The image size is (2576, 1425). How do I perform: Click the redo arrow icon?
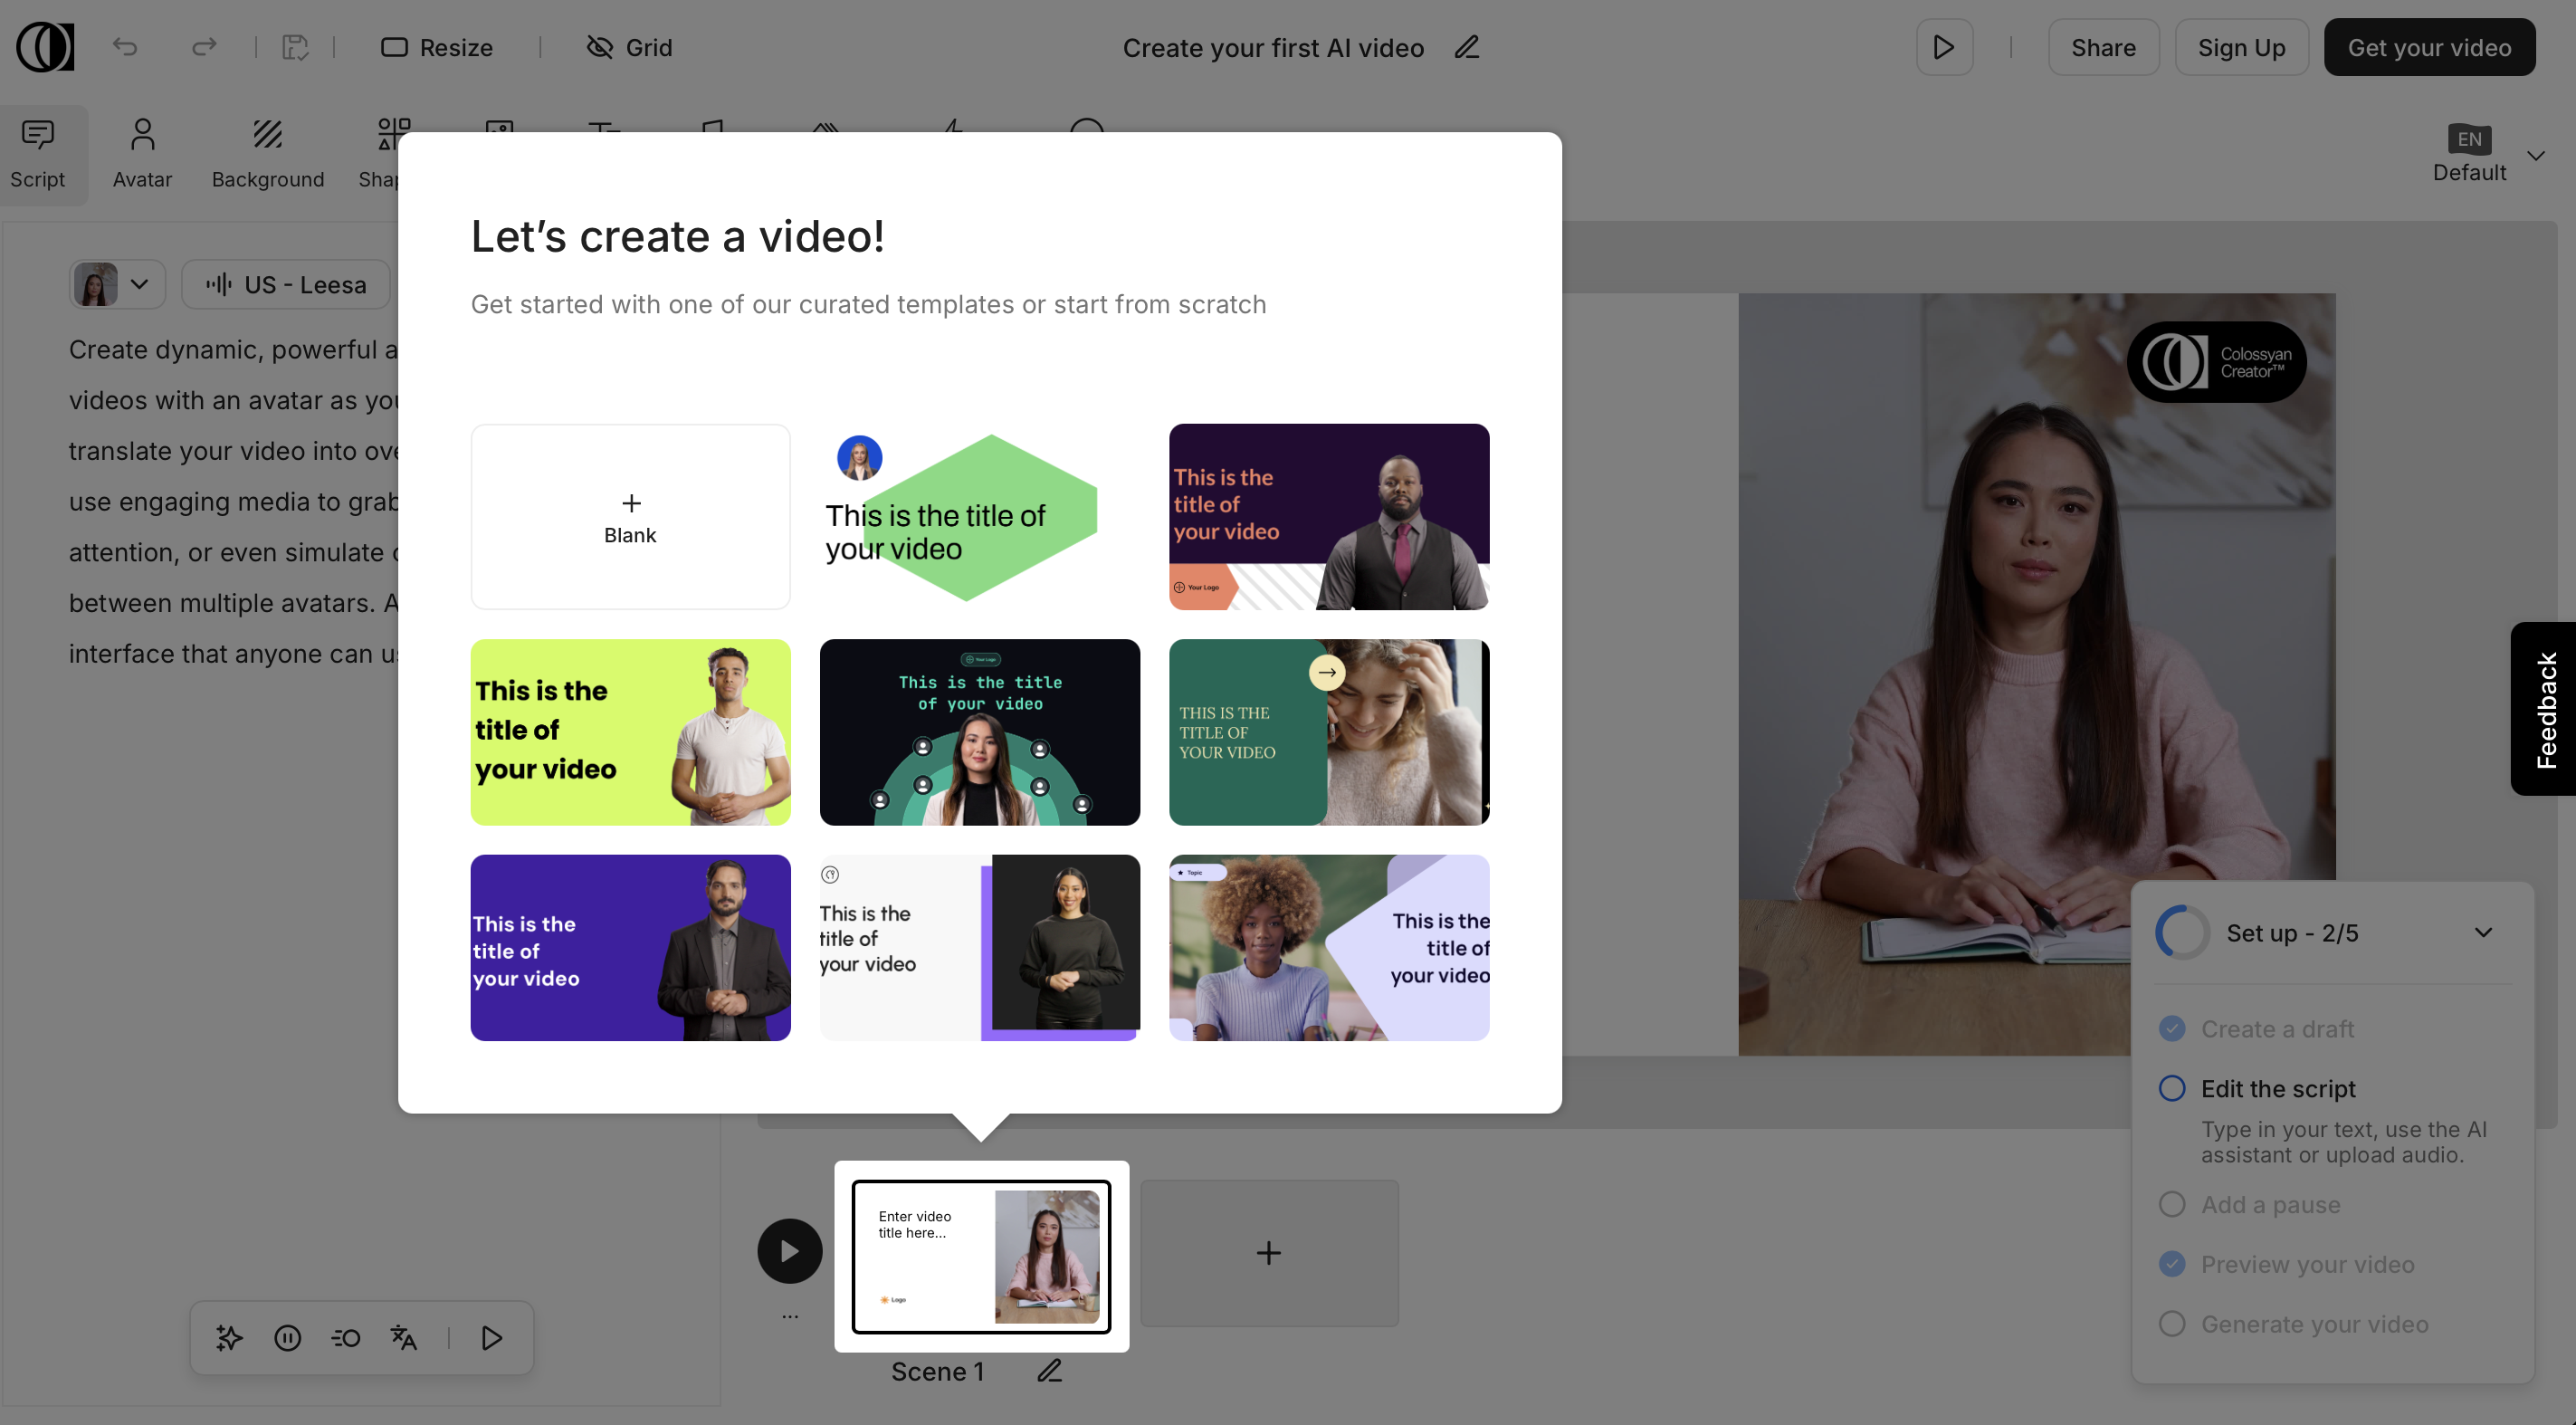(204, 47)
